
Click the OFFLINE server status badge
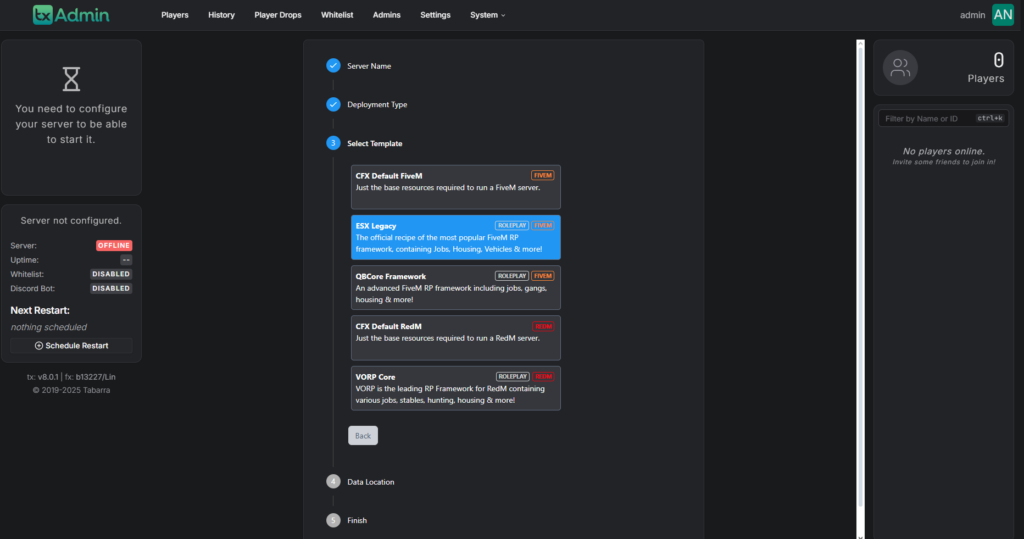click(x=114, y=246)
